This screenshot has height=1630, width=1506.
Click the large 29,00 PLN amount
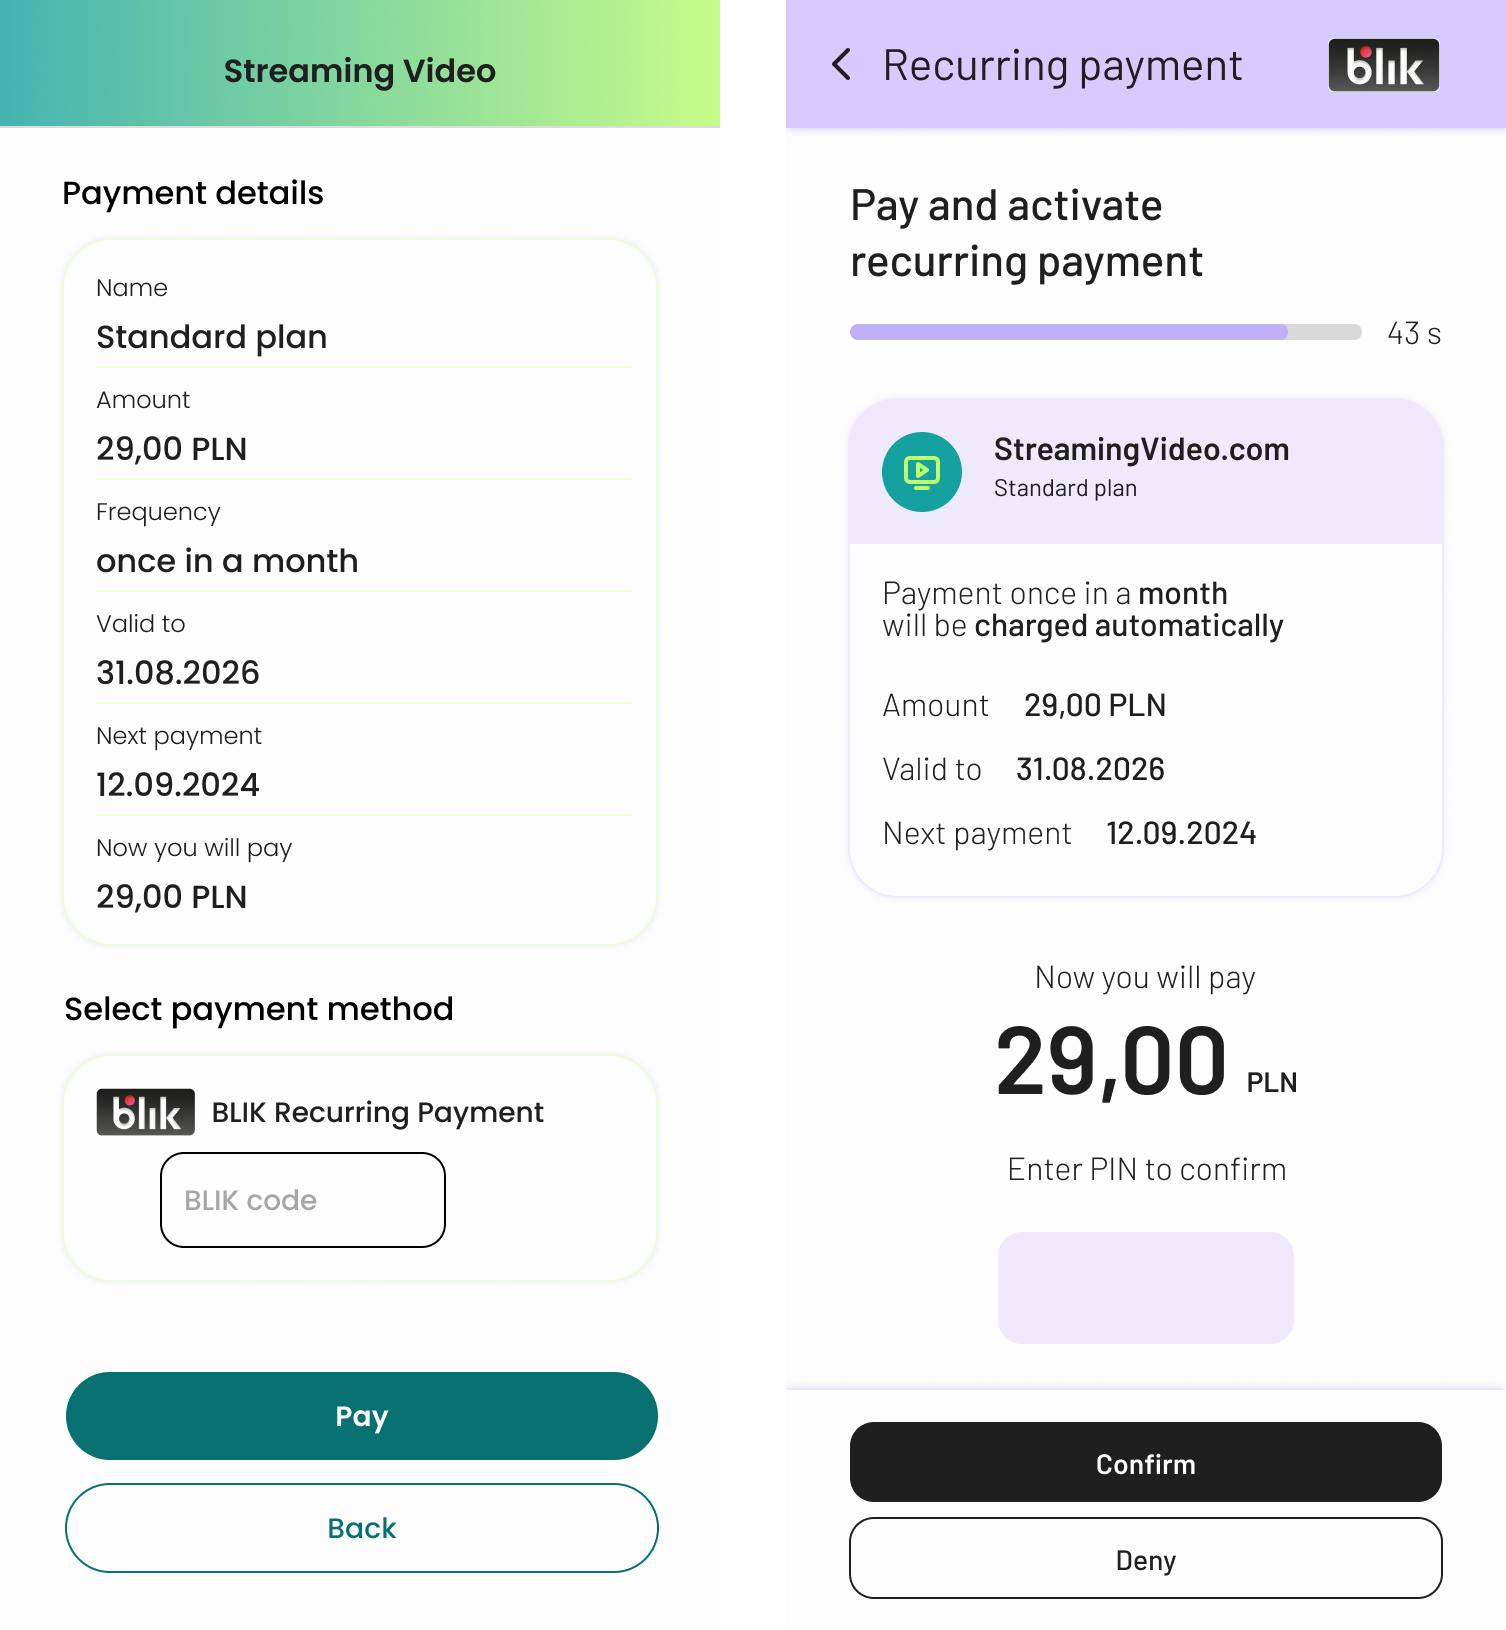coord(1146,1062)
